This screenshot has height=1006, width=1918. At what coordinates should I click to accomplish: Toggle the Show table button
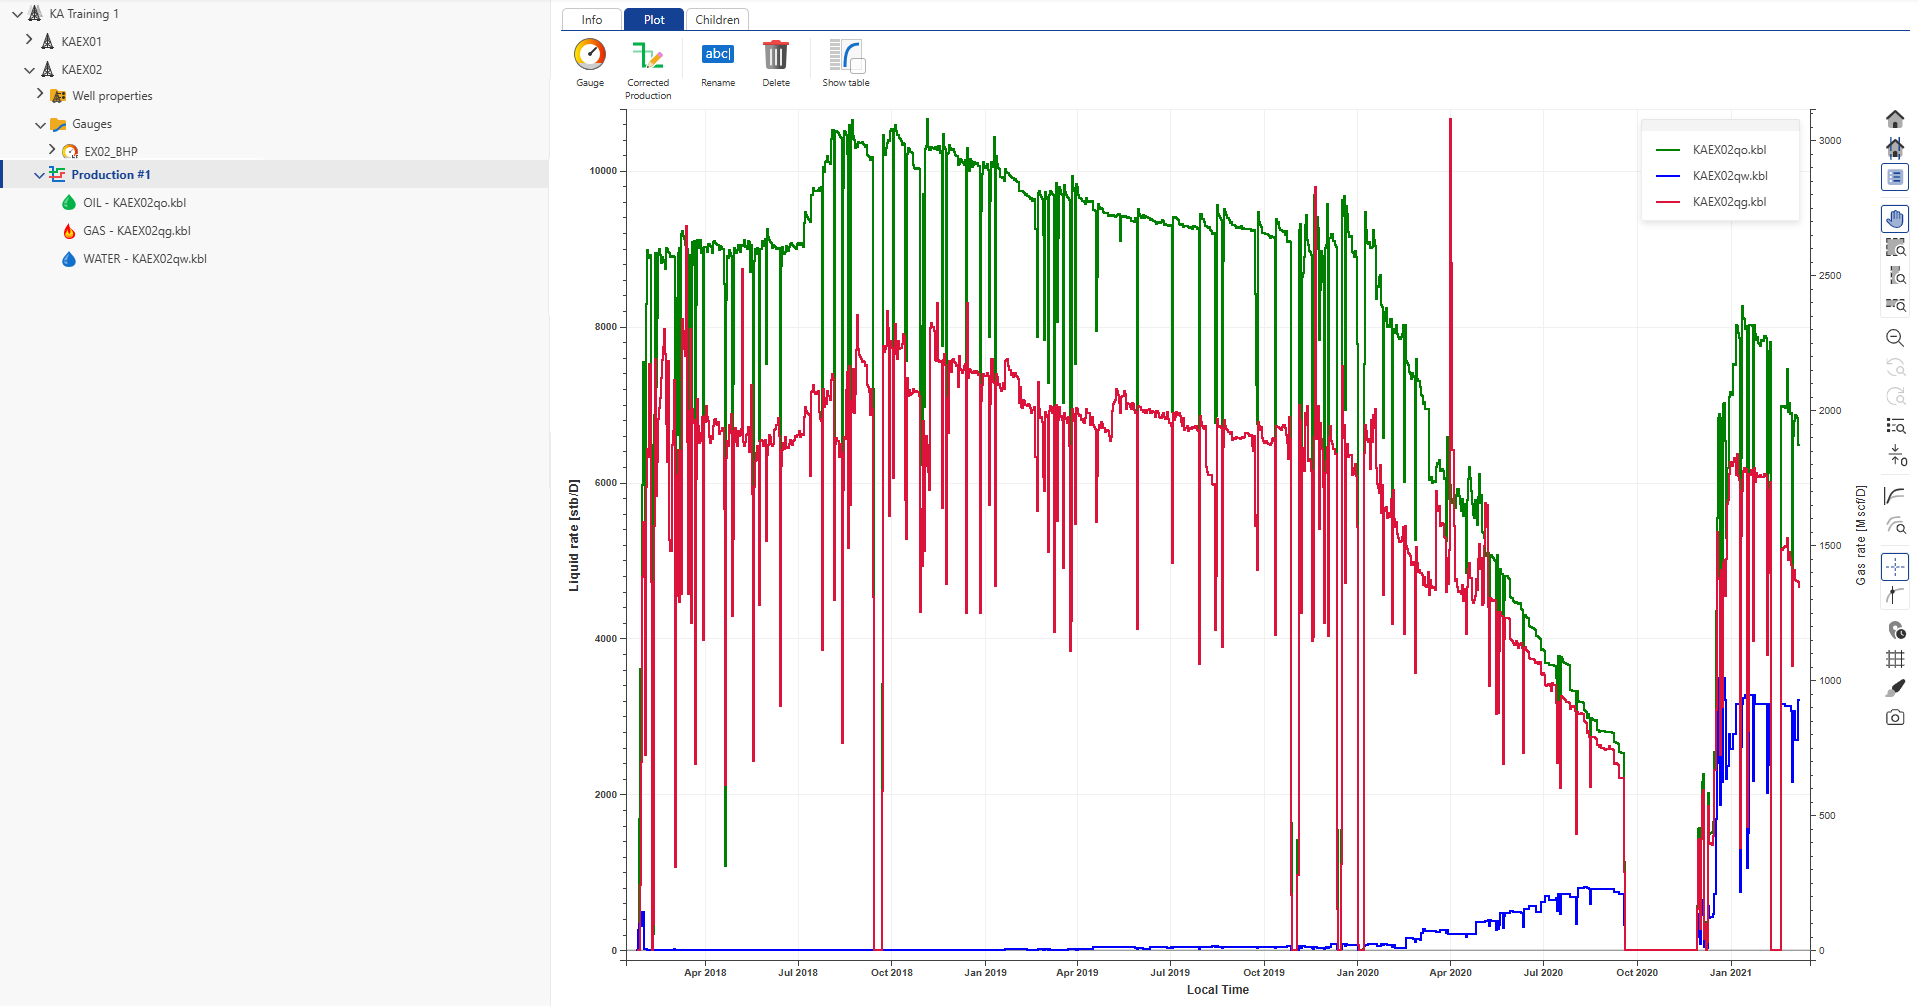[x=846, y=56]
